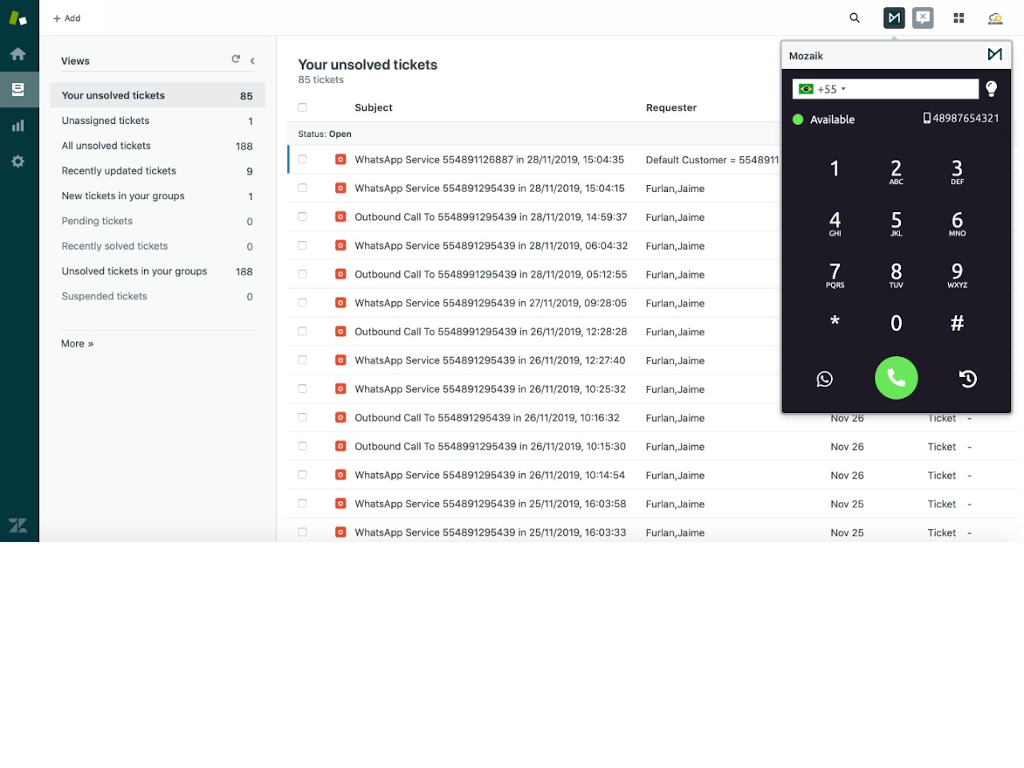Click the lightbulb icon in Mozaik
This screenshot has width=1024, height=768.
[991, 89]
